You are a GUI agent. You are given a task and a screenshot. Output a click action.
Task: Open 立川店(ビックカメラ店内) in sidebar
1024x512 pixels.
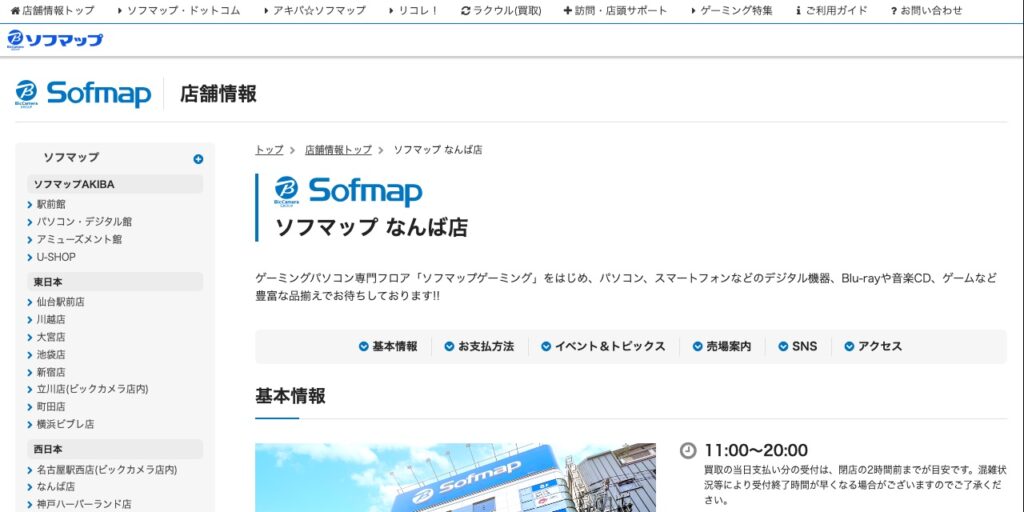click(92, 389)
